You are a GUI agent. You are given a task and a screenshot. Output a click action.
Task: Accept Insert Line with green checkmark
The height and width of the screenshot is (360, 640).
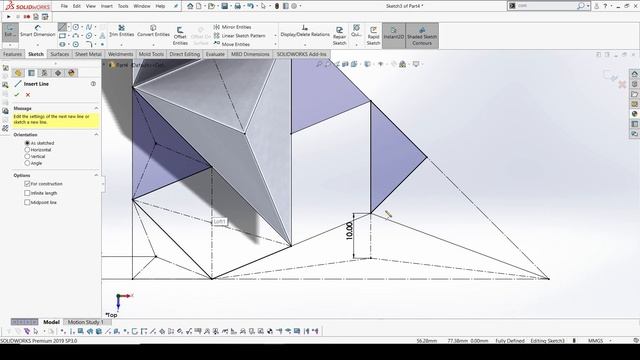click(x=17, y=95)
